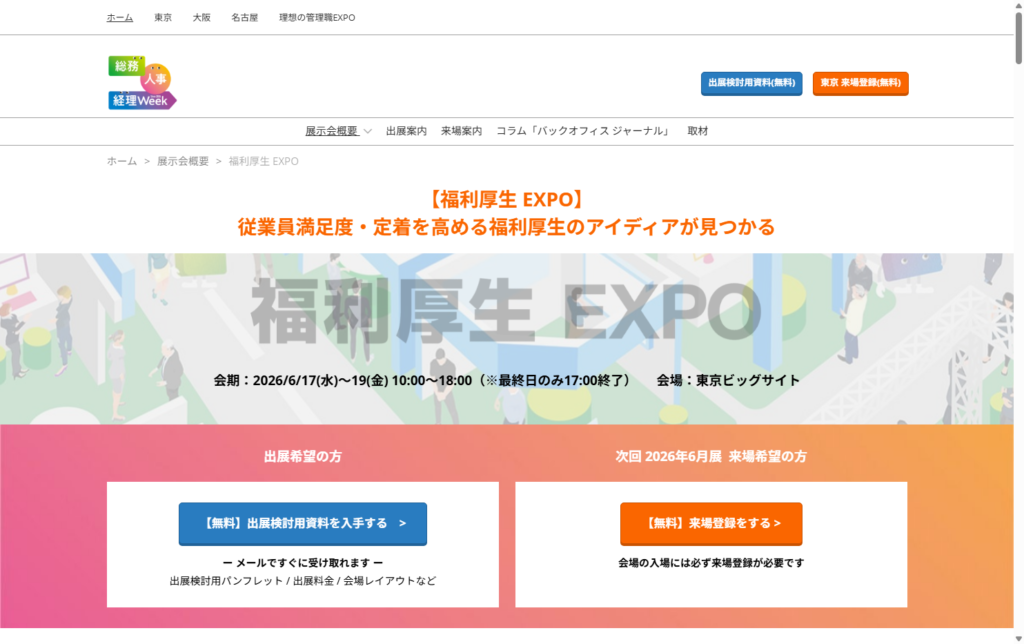Open the ホーム link in top navigation
This screenshot has width=1024, height=644.
119,17
